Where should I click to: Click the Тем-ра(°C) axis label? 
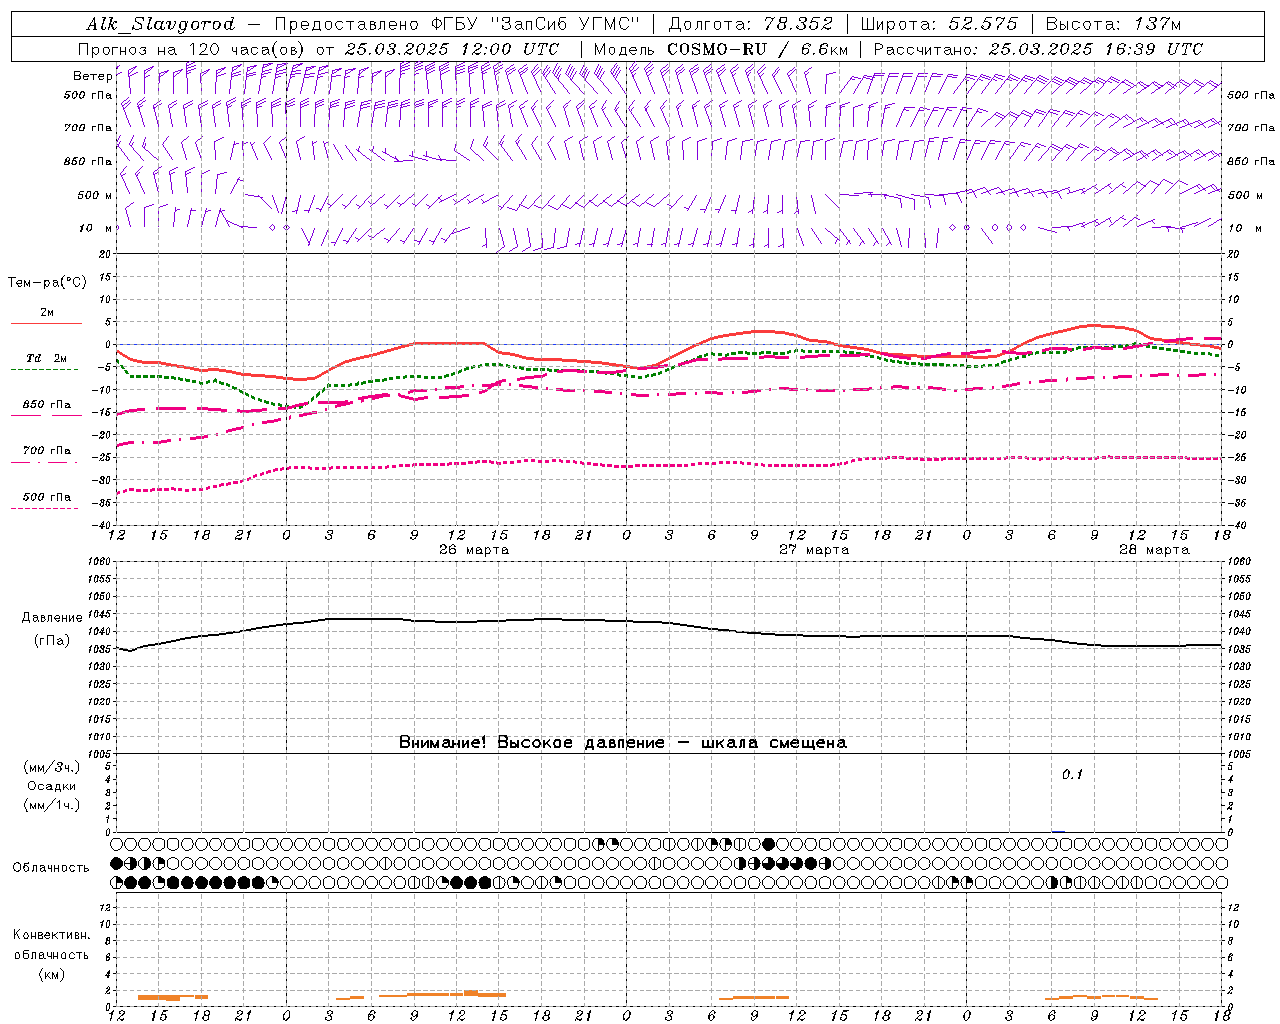[47, 283]
